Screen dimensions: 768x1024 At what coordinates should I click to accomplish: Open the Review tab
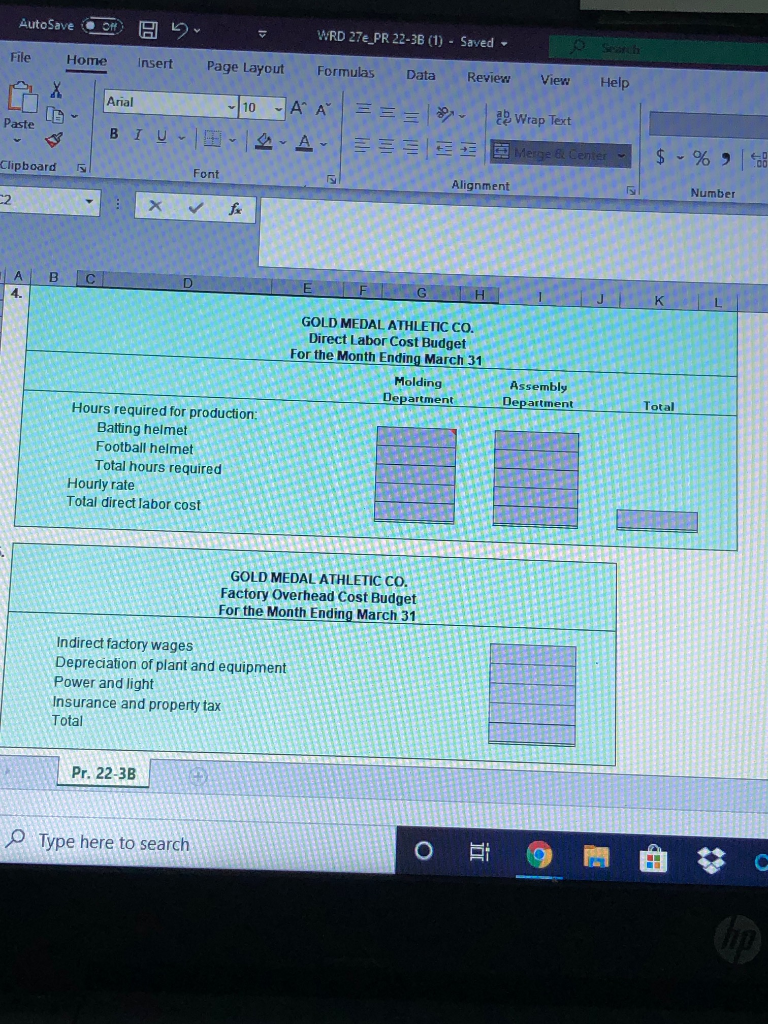(x=488, y=77)
